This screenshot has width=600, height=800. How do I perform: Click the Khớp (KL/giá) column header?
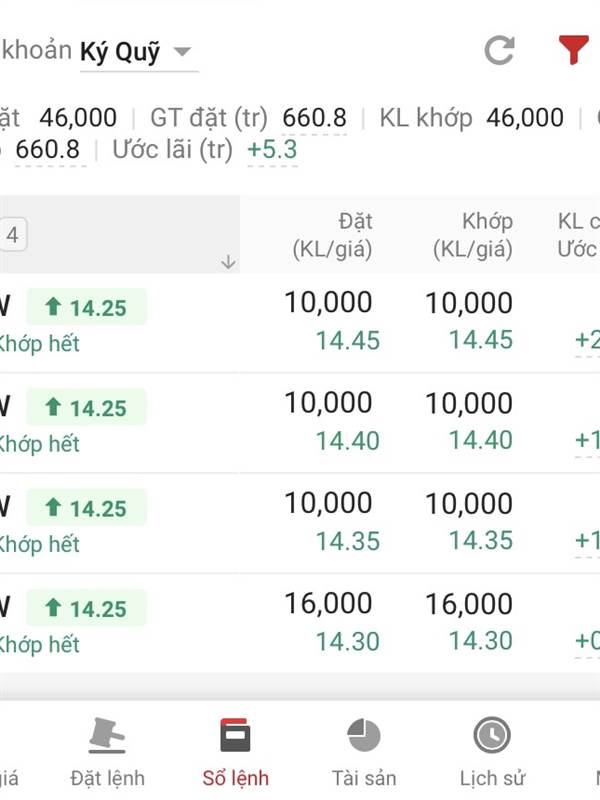point(473,235)
